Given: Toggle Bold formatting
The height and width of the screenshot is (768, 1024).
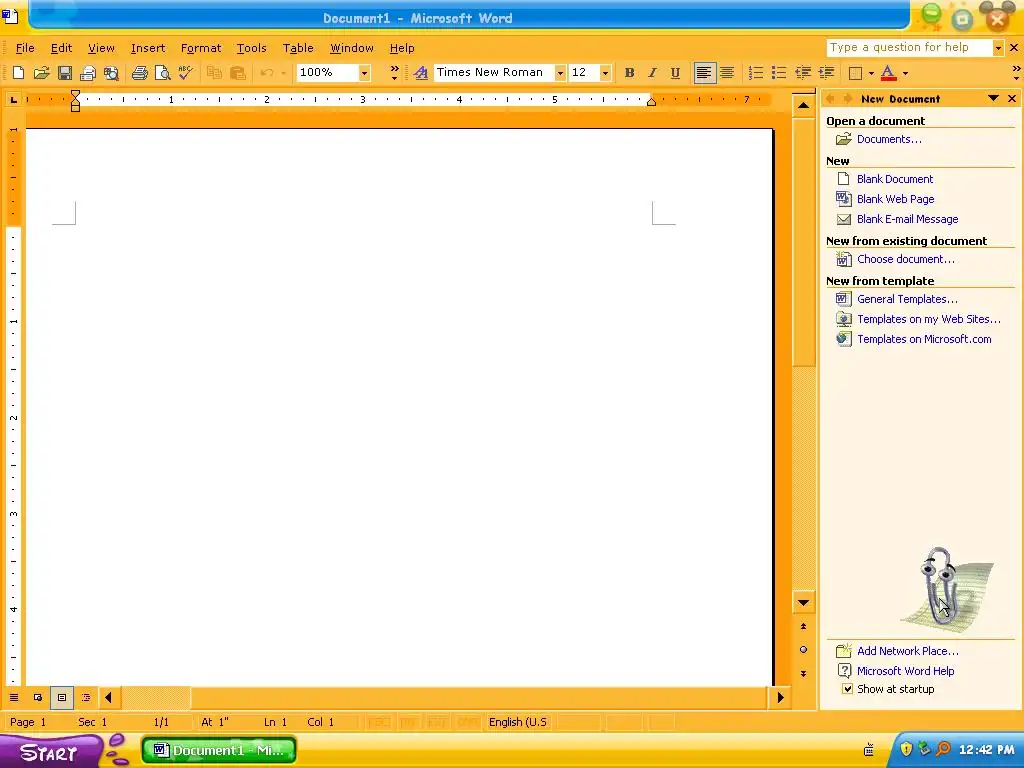Looking at the screenshot, I should click(630, 73).
